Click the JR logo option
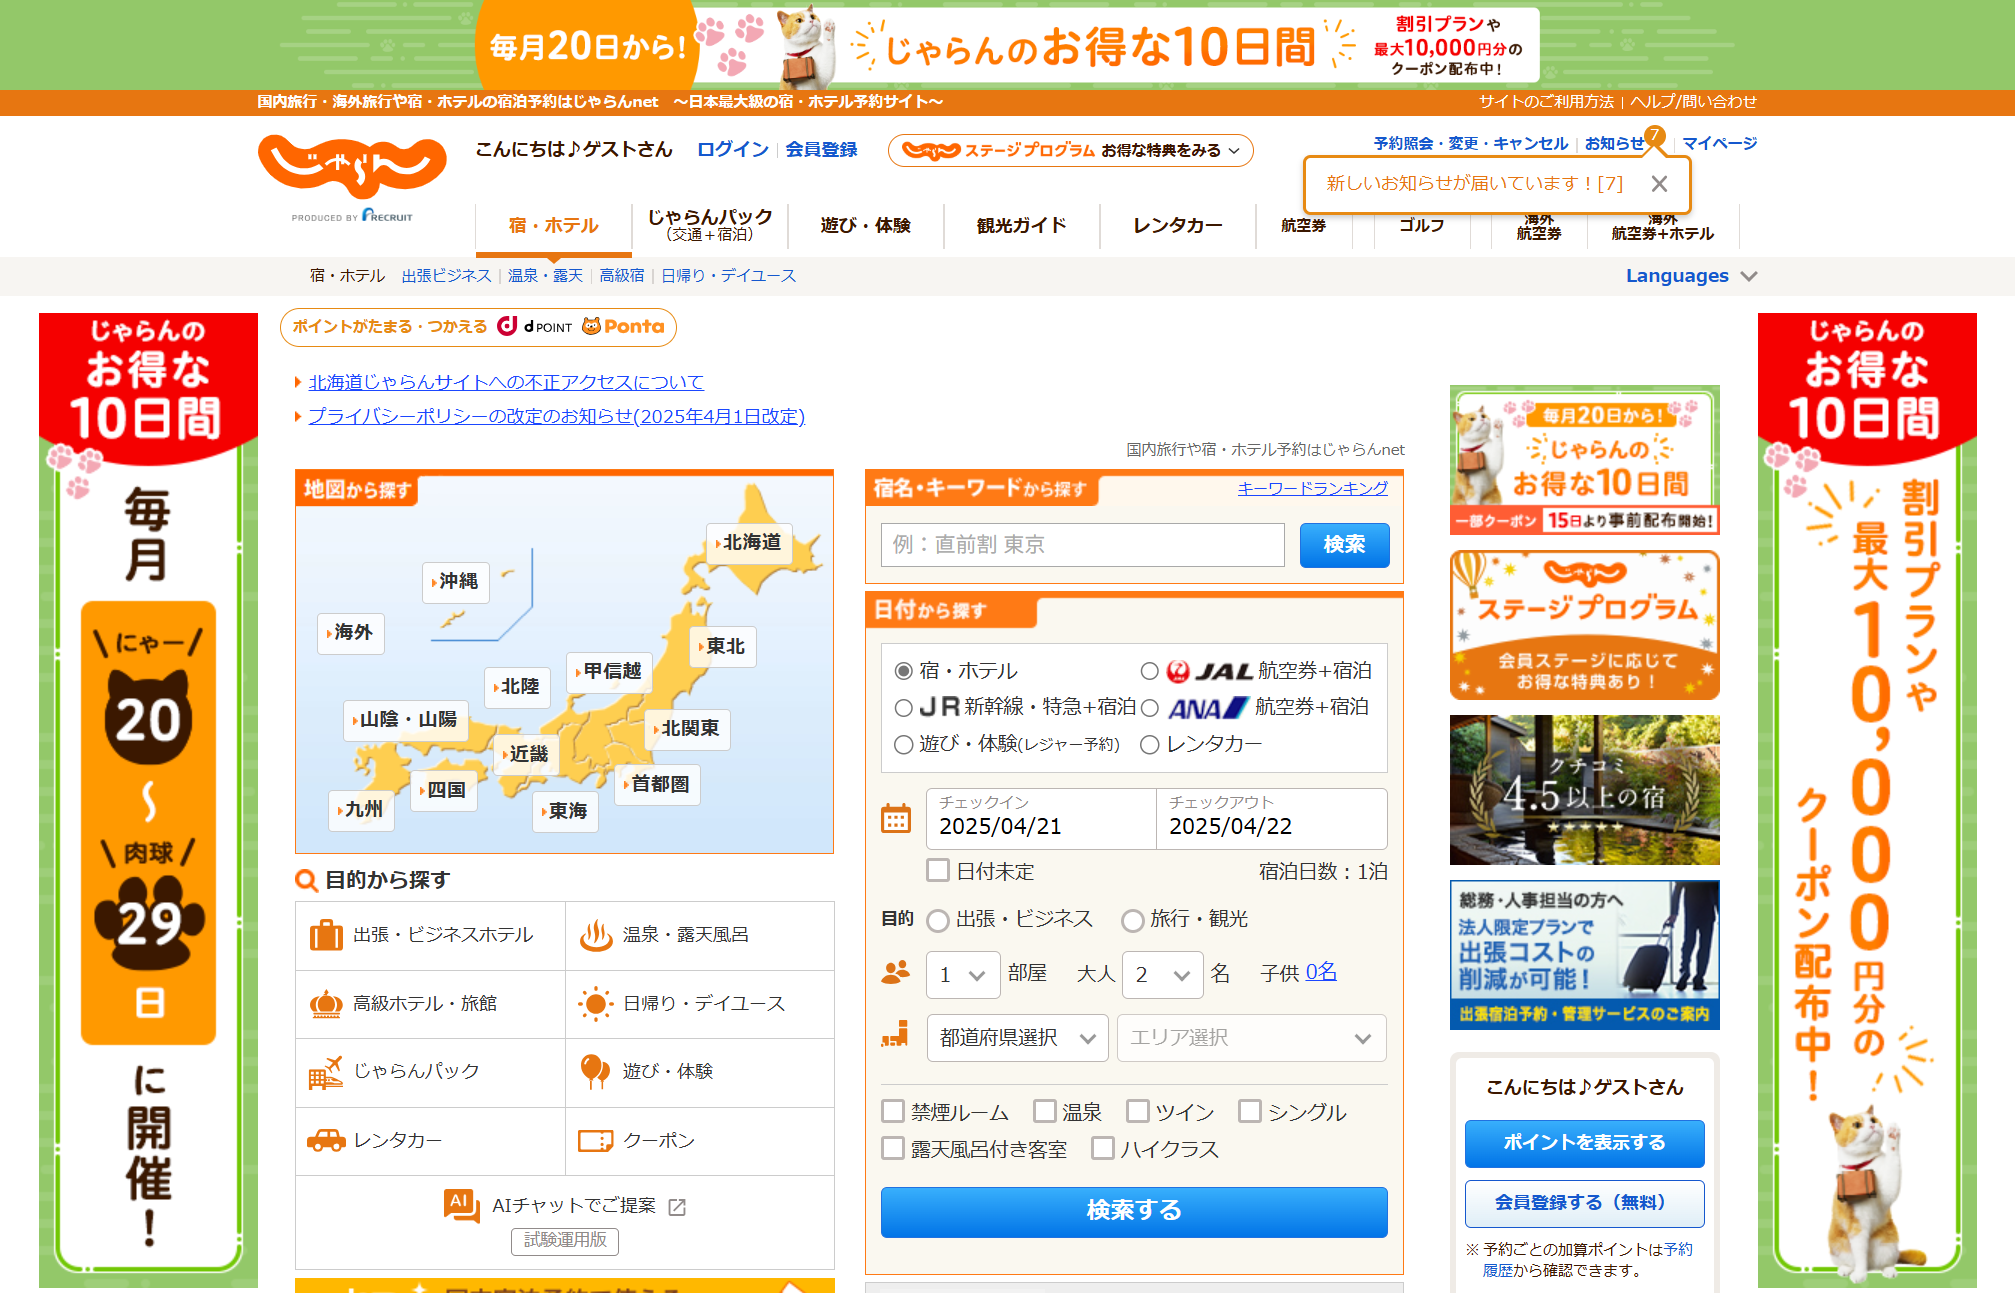The image size is (2015, 1293). click(x=939, y=707)
